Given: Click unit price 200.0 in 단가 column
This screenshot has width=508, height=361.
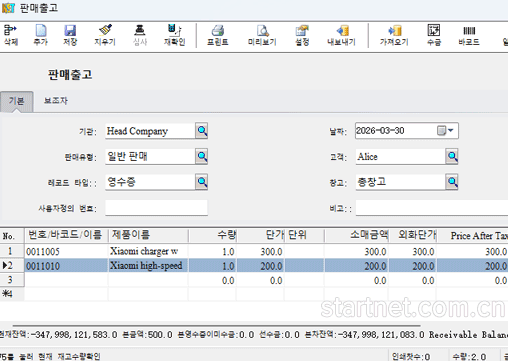Looking at the screenshot, I should pyautogui.click(x=260, y=266).
